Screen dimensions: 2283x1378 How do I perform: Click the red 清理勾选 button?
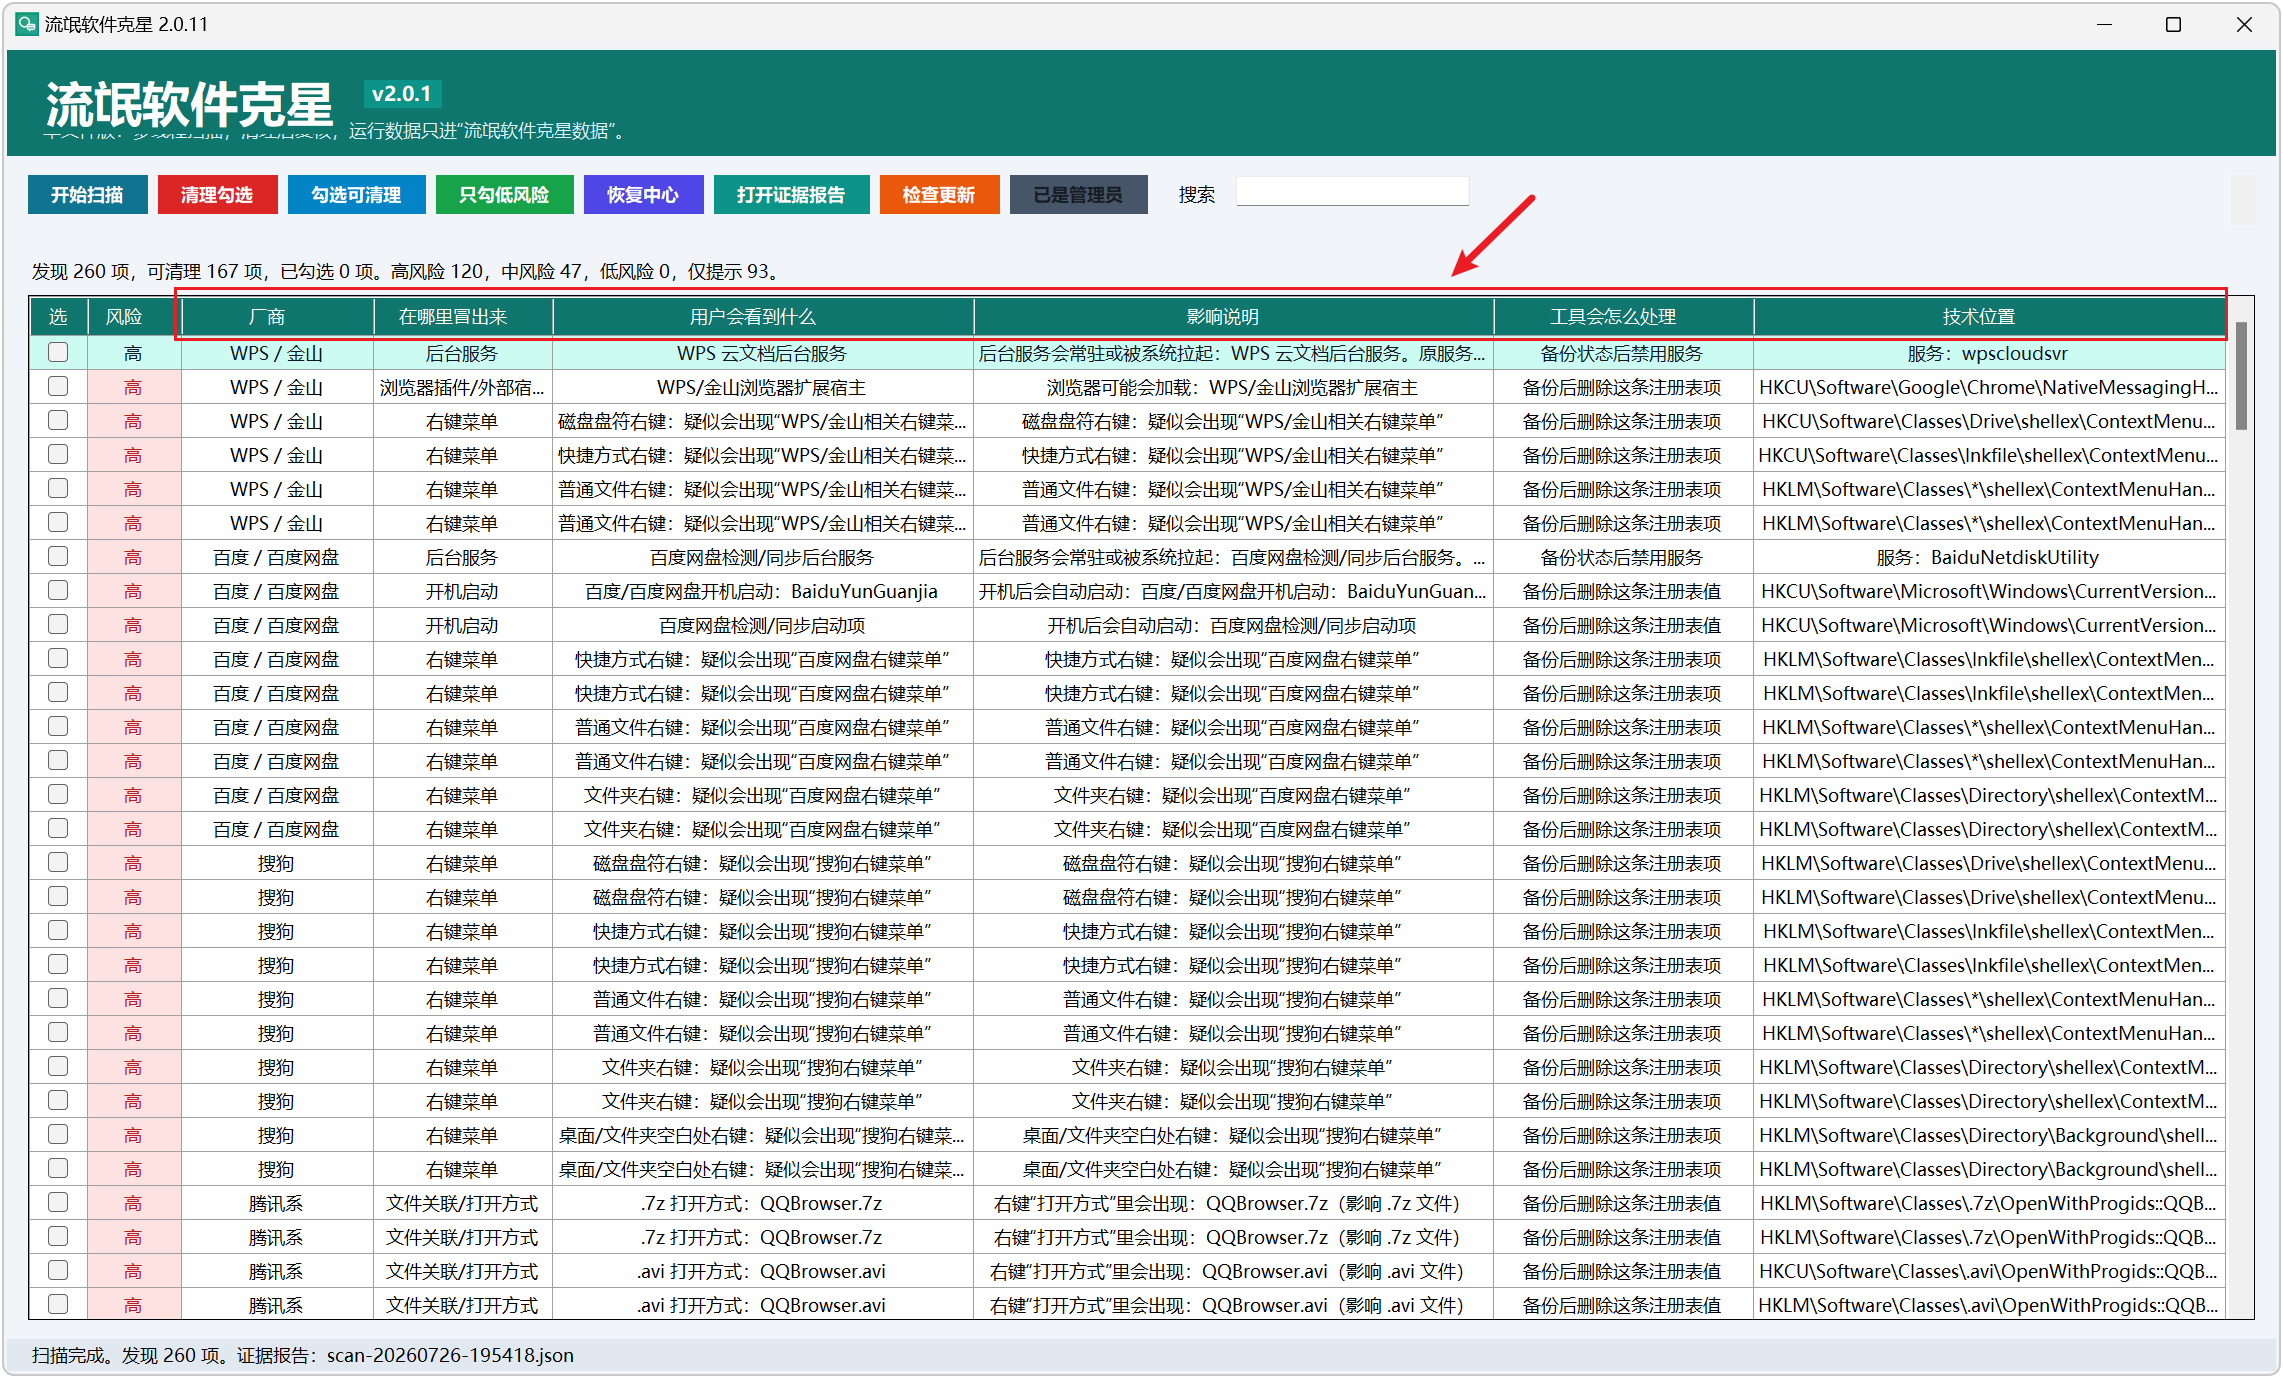point(217,194)
